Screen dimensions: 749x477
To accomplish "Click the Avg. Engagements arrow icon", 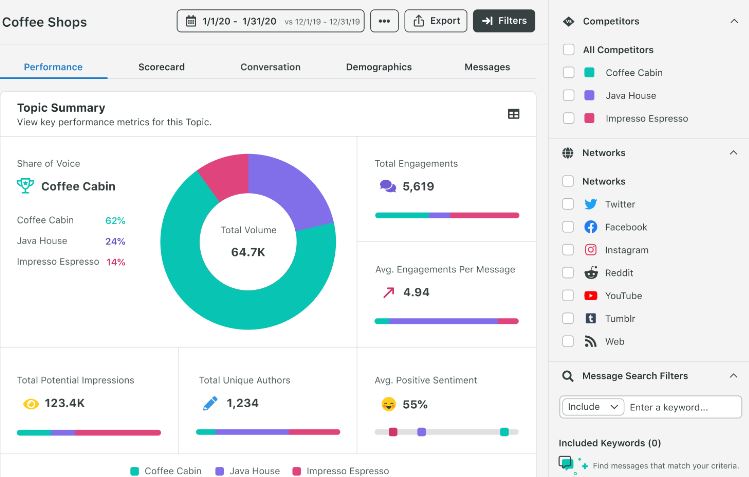I will pyautogui.click(x=388, y=292).
